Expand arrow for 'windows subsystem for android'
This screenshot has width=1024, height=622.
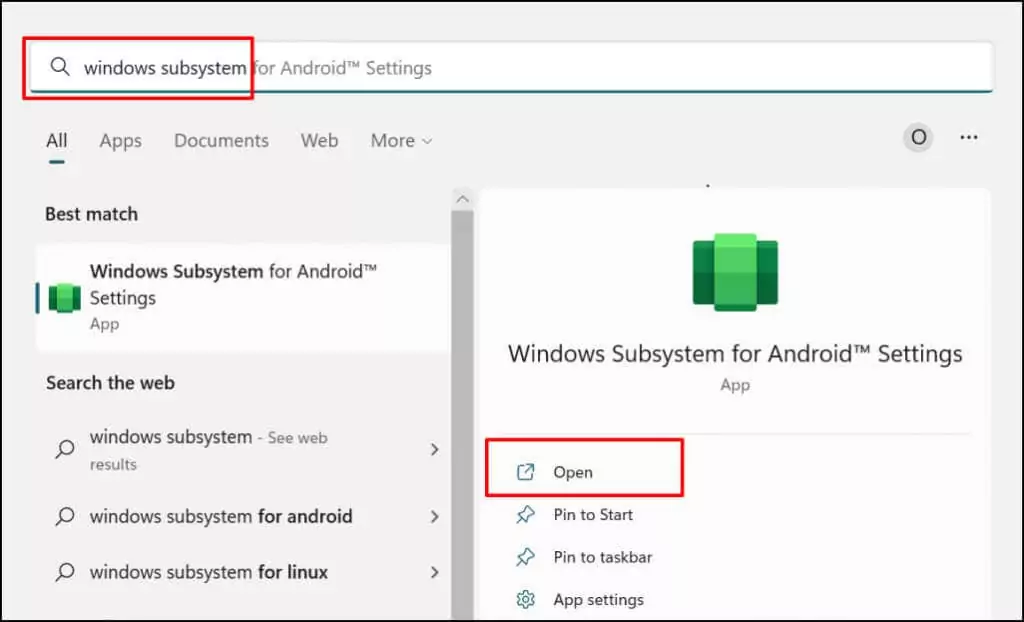[434, 516]
